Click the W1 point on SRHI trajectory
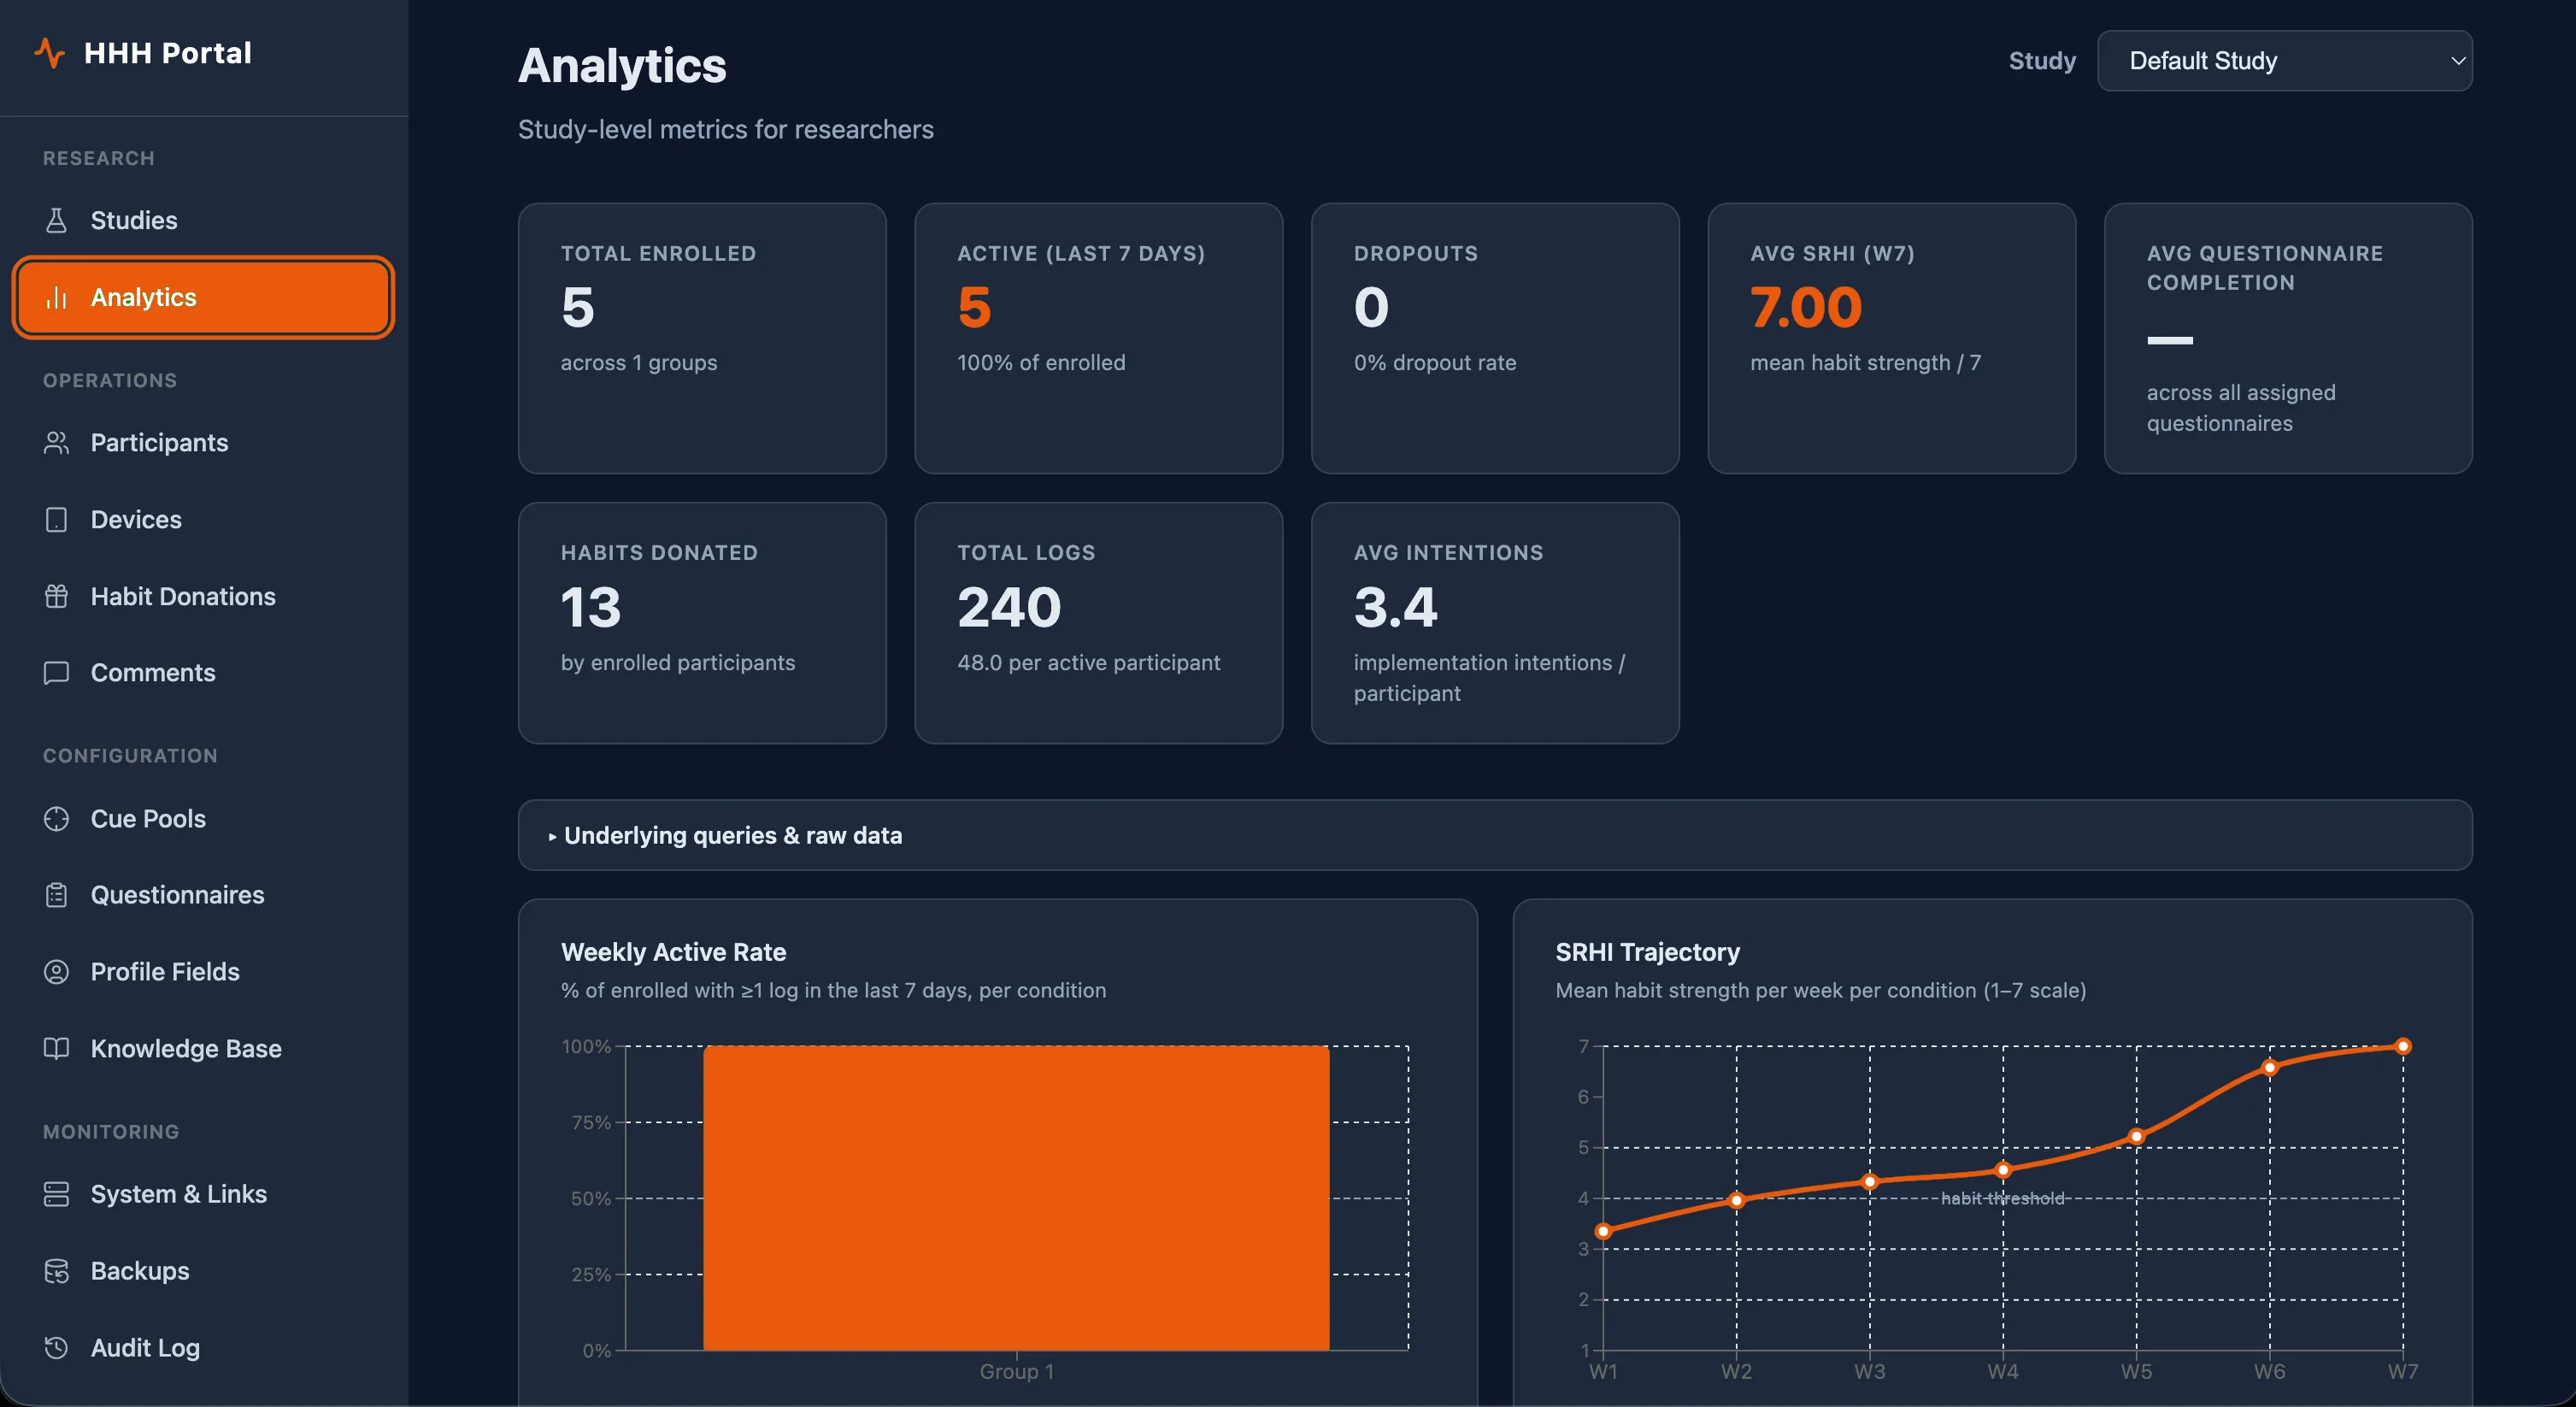This screenshot has height=1407, width=2576. pos(1603,1231)
